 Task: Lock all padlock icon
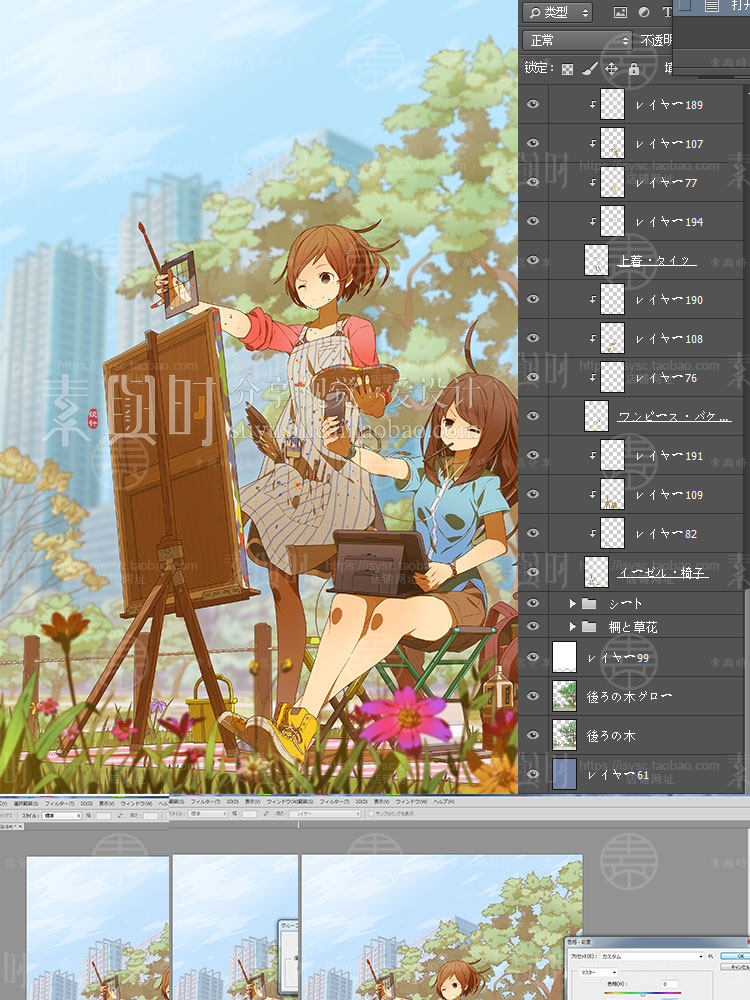[633, 69]
